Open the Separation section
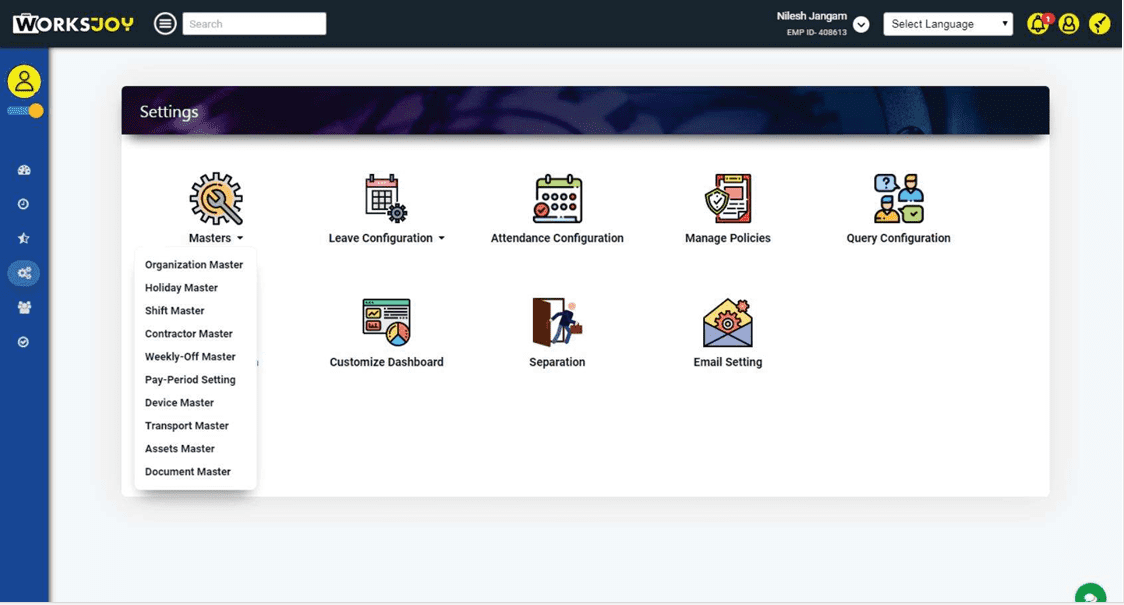1124x605 pixels. coord(557,330)
